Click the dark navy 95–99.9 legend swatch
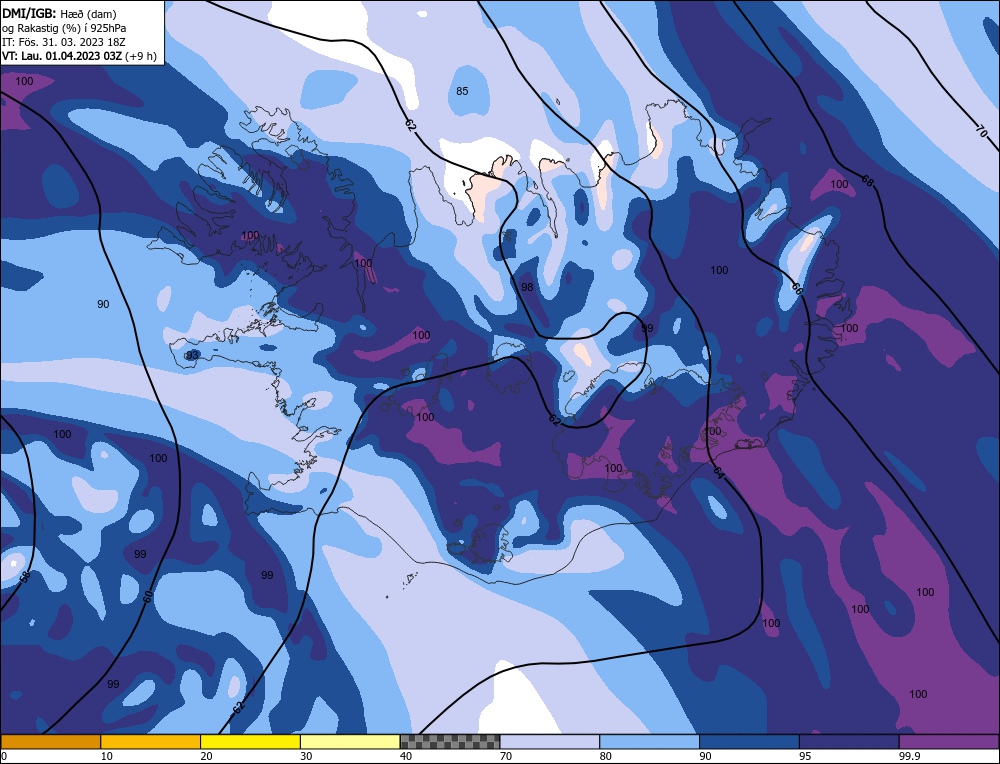This screenshot has height=764, width=1000. click(x=849, y=741)
